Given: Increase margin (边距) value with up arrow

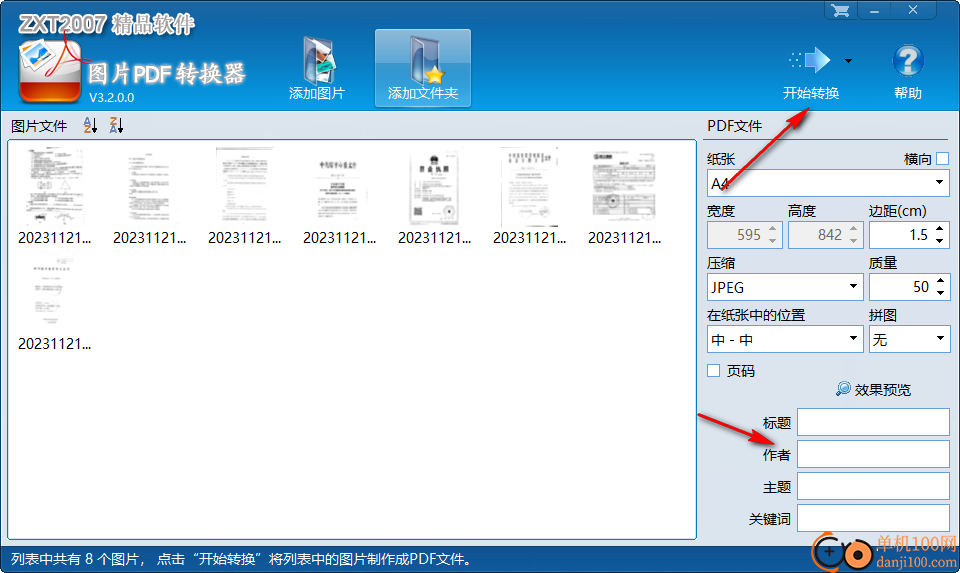Looking at the screenshot, I should (x=940, y=229).
